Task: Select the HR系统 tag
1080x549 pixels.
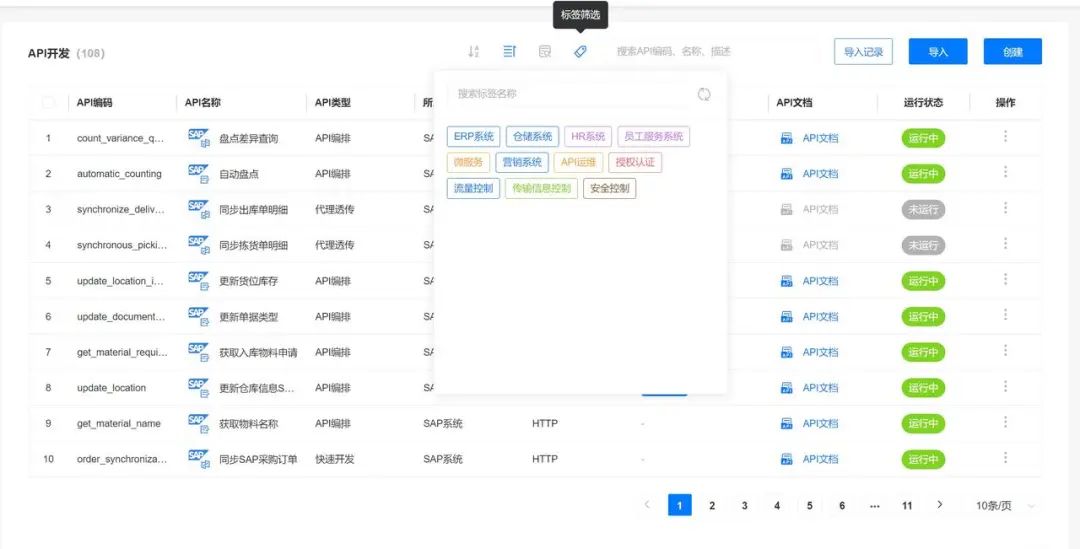Action: (588, 136)
